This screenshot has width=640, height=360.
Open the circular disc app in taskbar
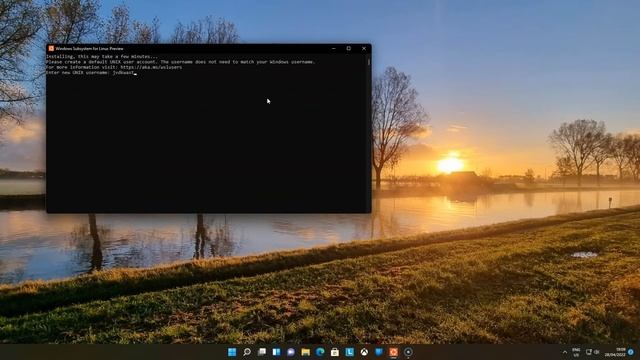pyautogui.click(x=408, y=352)
